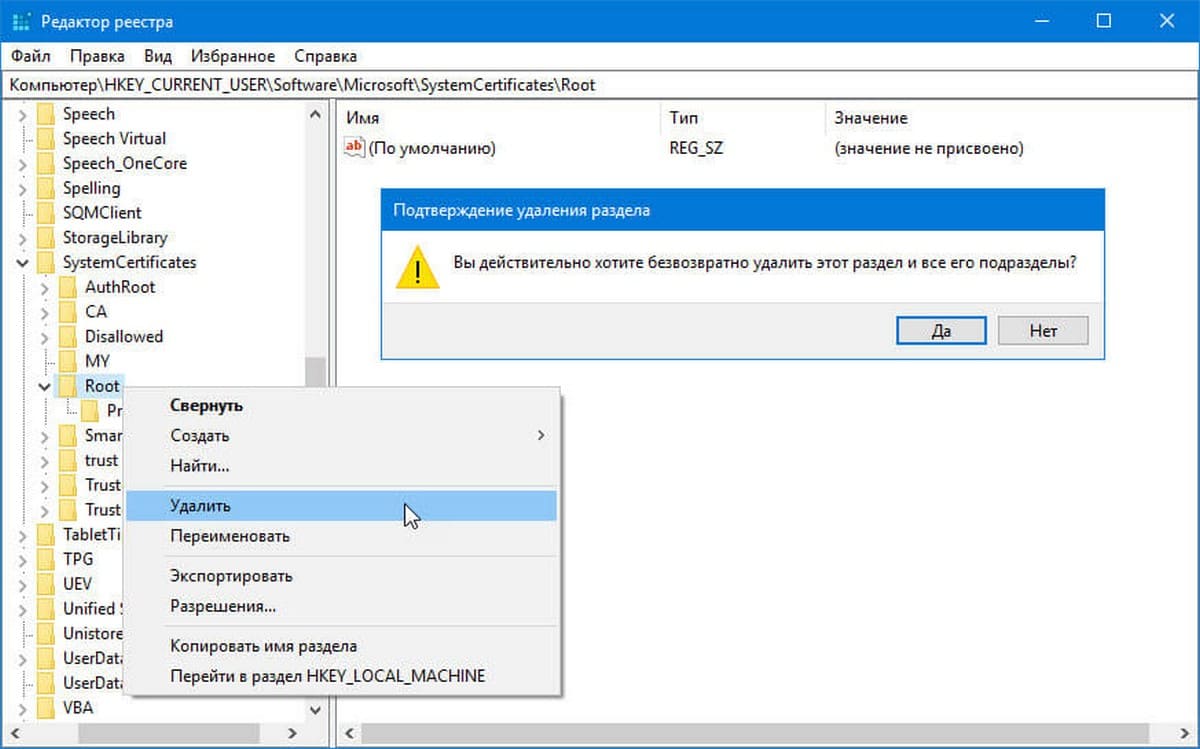Click the yellow warning icon in the confirmation dialog
The width and height of the screenshot is (1200, 749).
[x=417, y=267]
